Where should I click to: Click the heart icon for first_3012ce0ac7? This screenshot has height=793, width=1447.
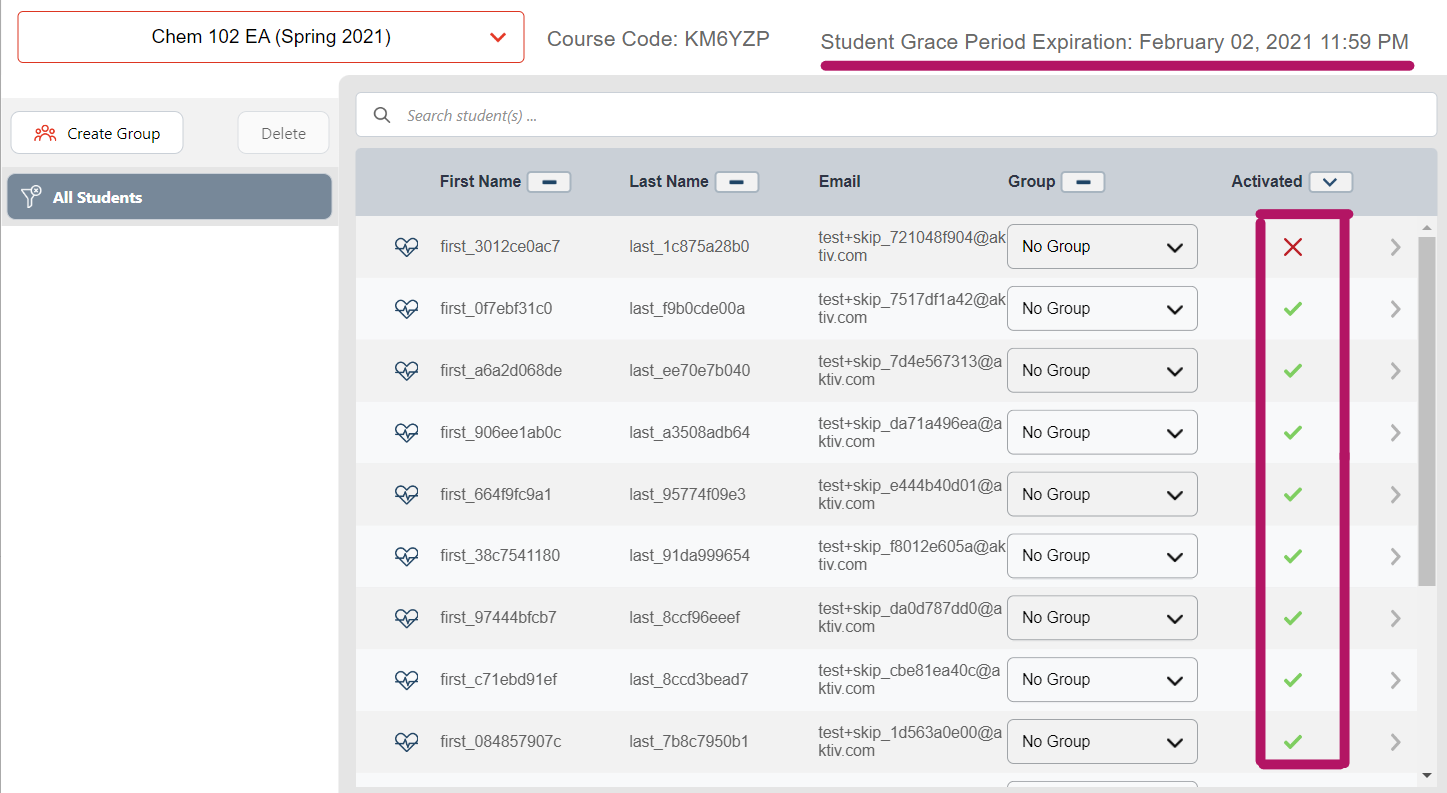[406, 246]
